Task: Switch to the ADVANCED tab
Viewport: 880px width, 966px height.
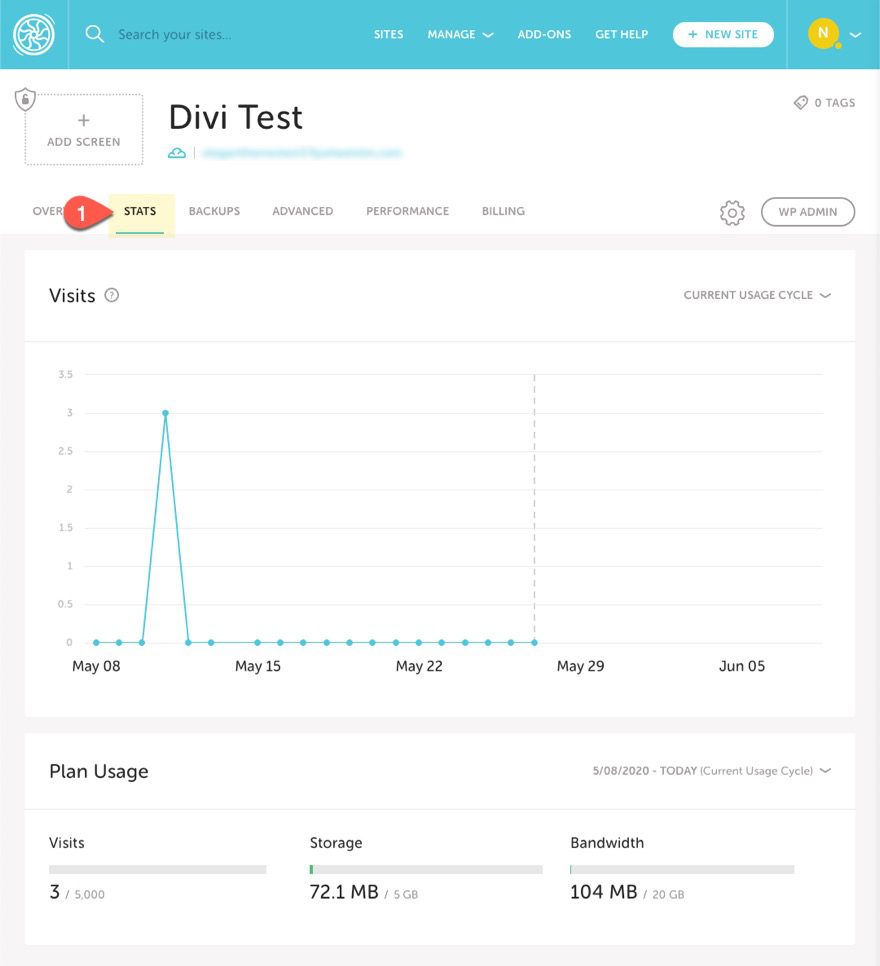Action: pyautogui.click(x=303, y=211)
